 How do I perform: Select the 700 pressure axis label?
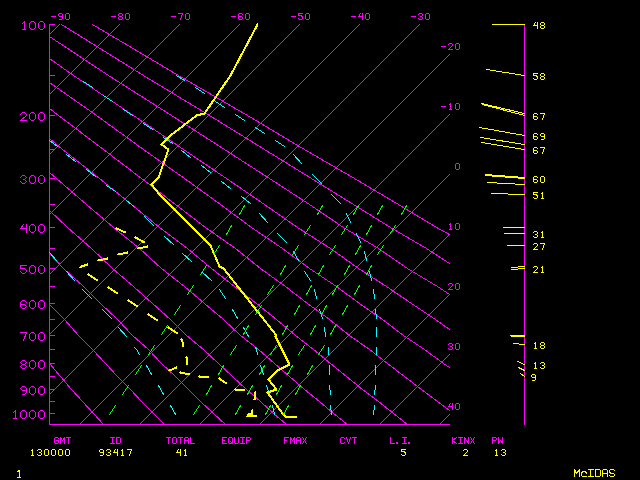32,337
